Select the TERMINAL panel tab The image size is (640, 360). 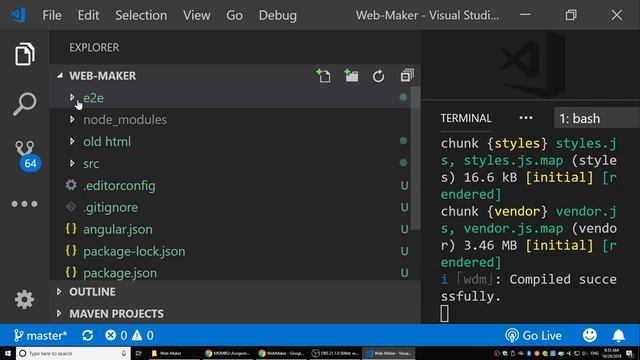pyautogui.click(x=466, y=118)
